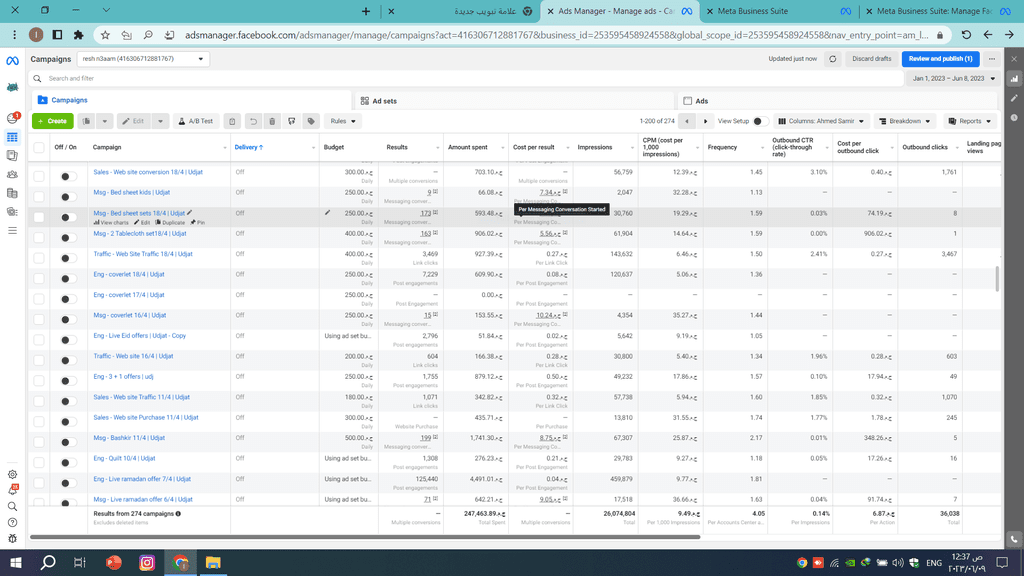Screen dimensions: 1024x576
Task: Select all campaigns with header checkbox
Action: coord(39,148)
